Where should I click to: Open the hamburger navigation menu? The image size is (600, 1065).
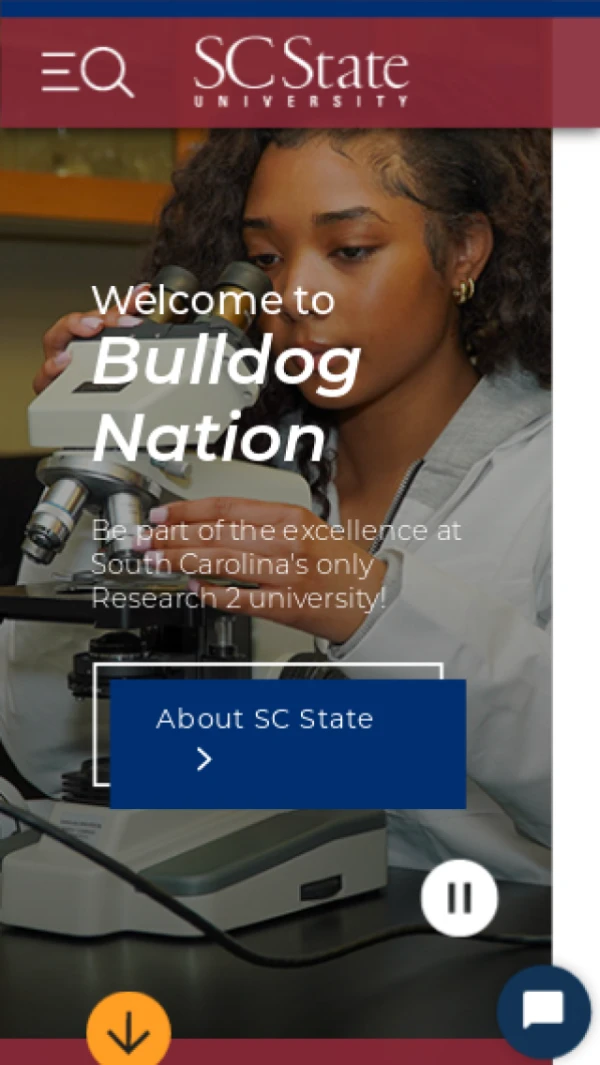coord(59,73)
